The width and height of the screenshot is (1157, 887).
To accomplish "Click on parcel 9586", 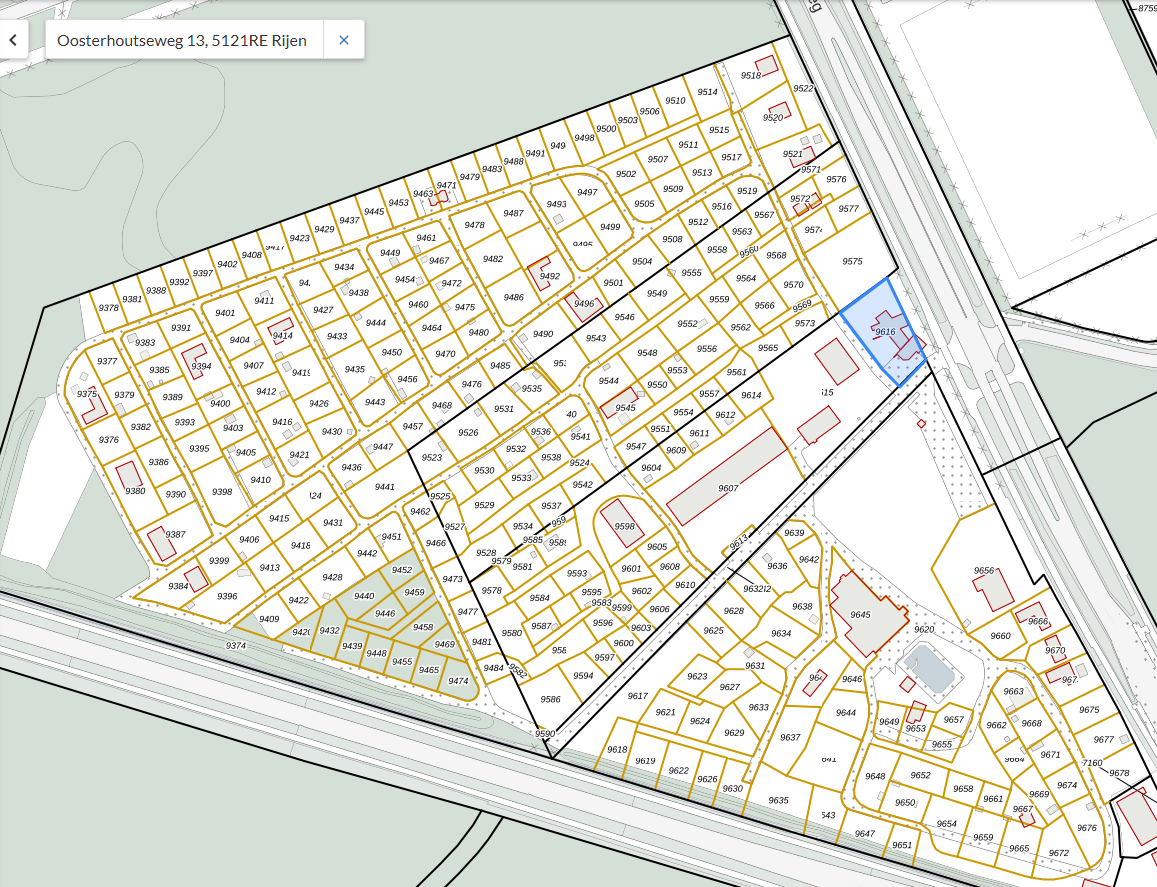I will [x=551, y=699].
